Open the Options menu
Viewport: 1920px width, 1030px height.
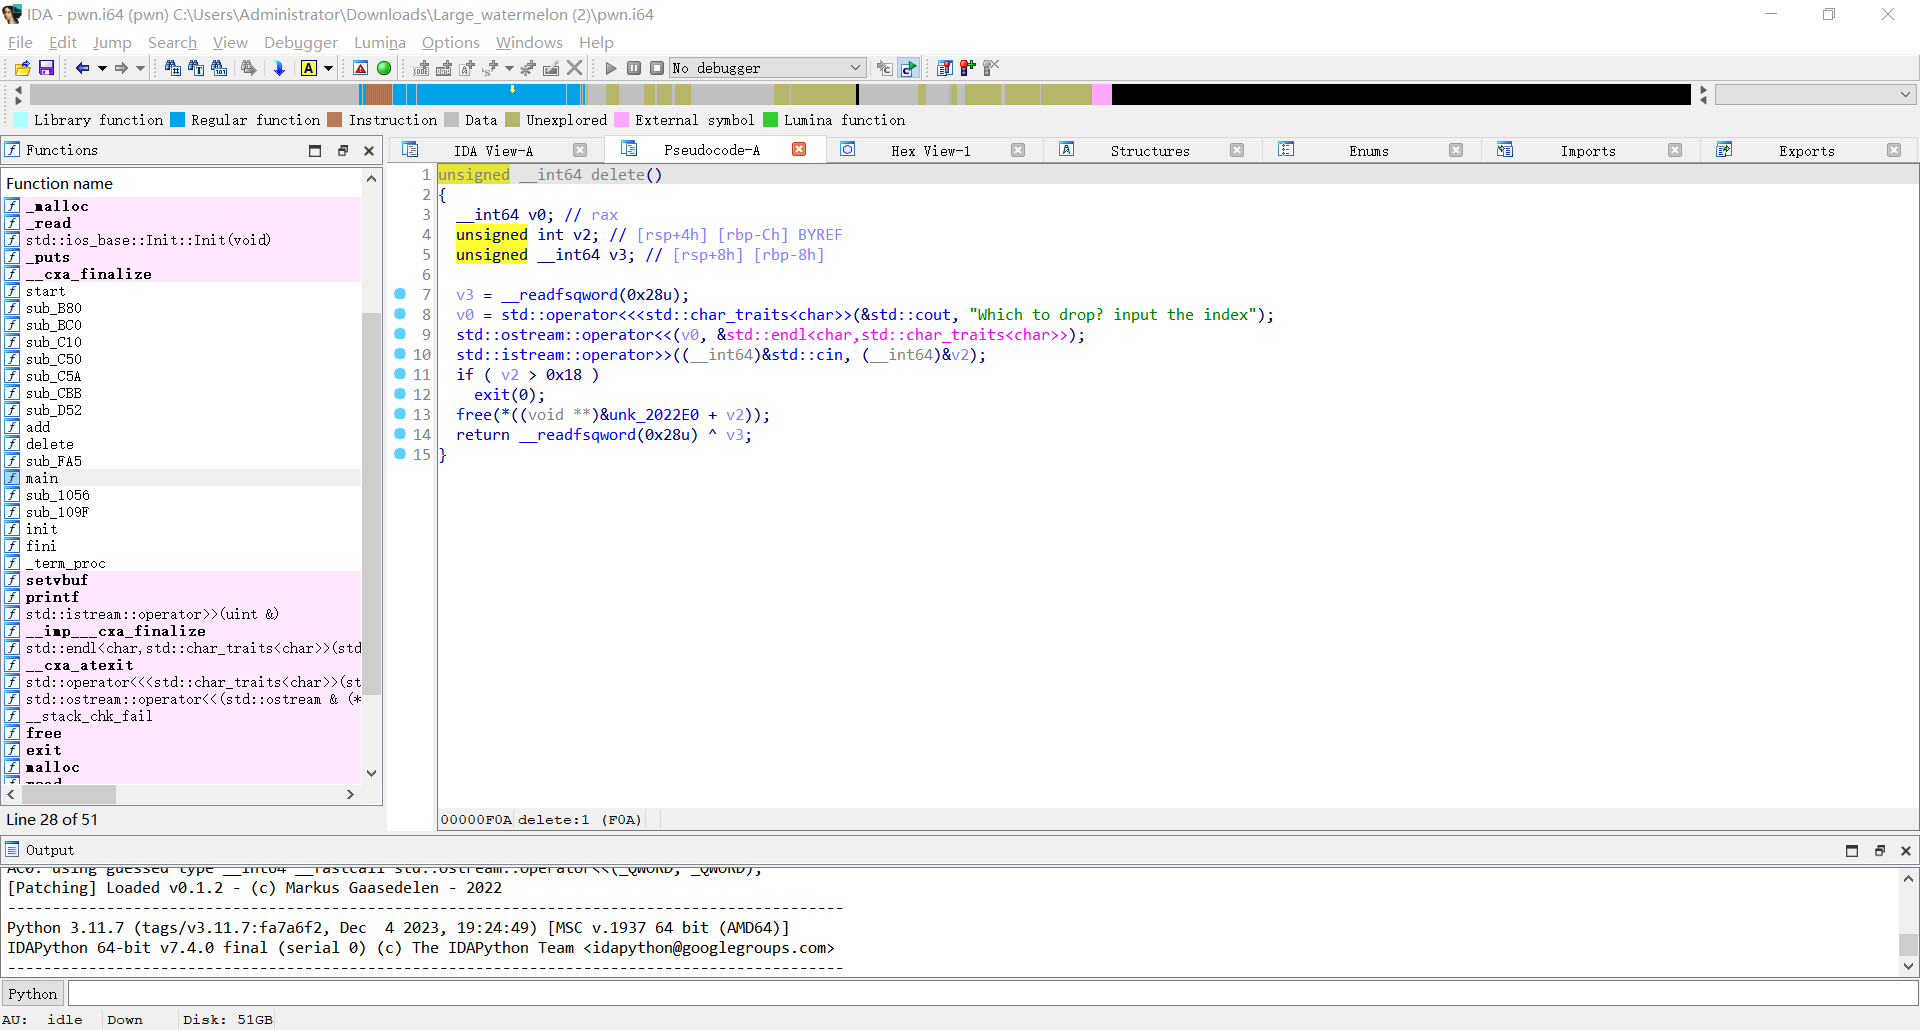pos(451,42)
